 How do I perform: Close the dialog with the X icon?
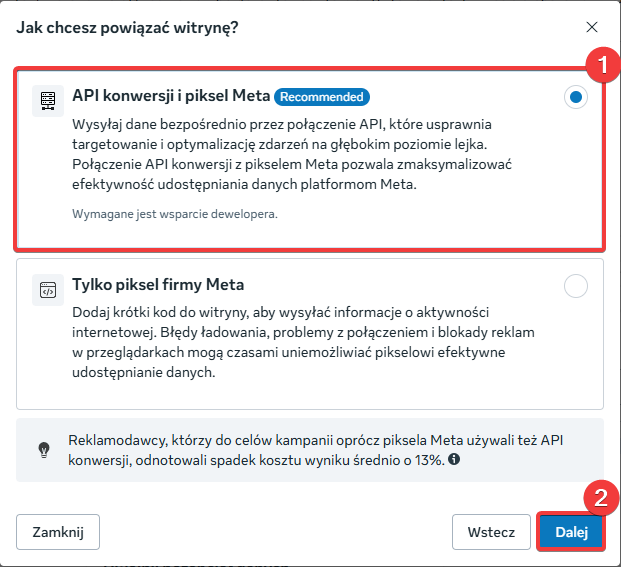point(592,27)
